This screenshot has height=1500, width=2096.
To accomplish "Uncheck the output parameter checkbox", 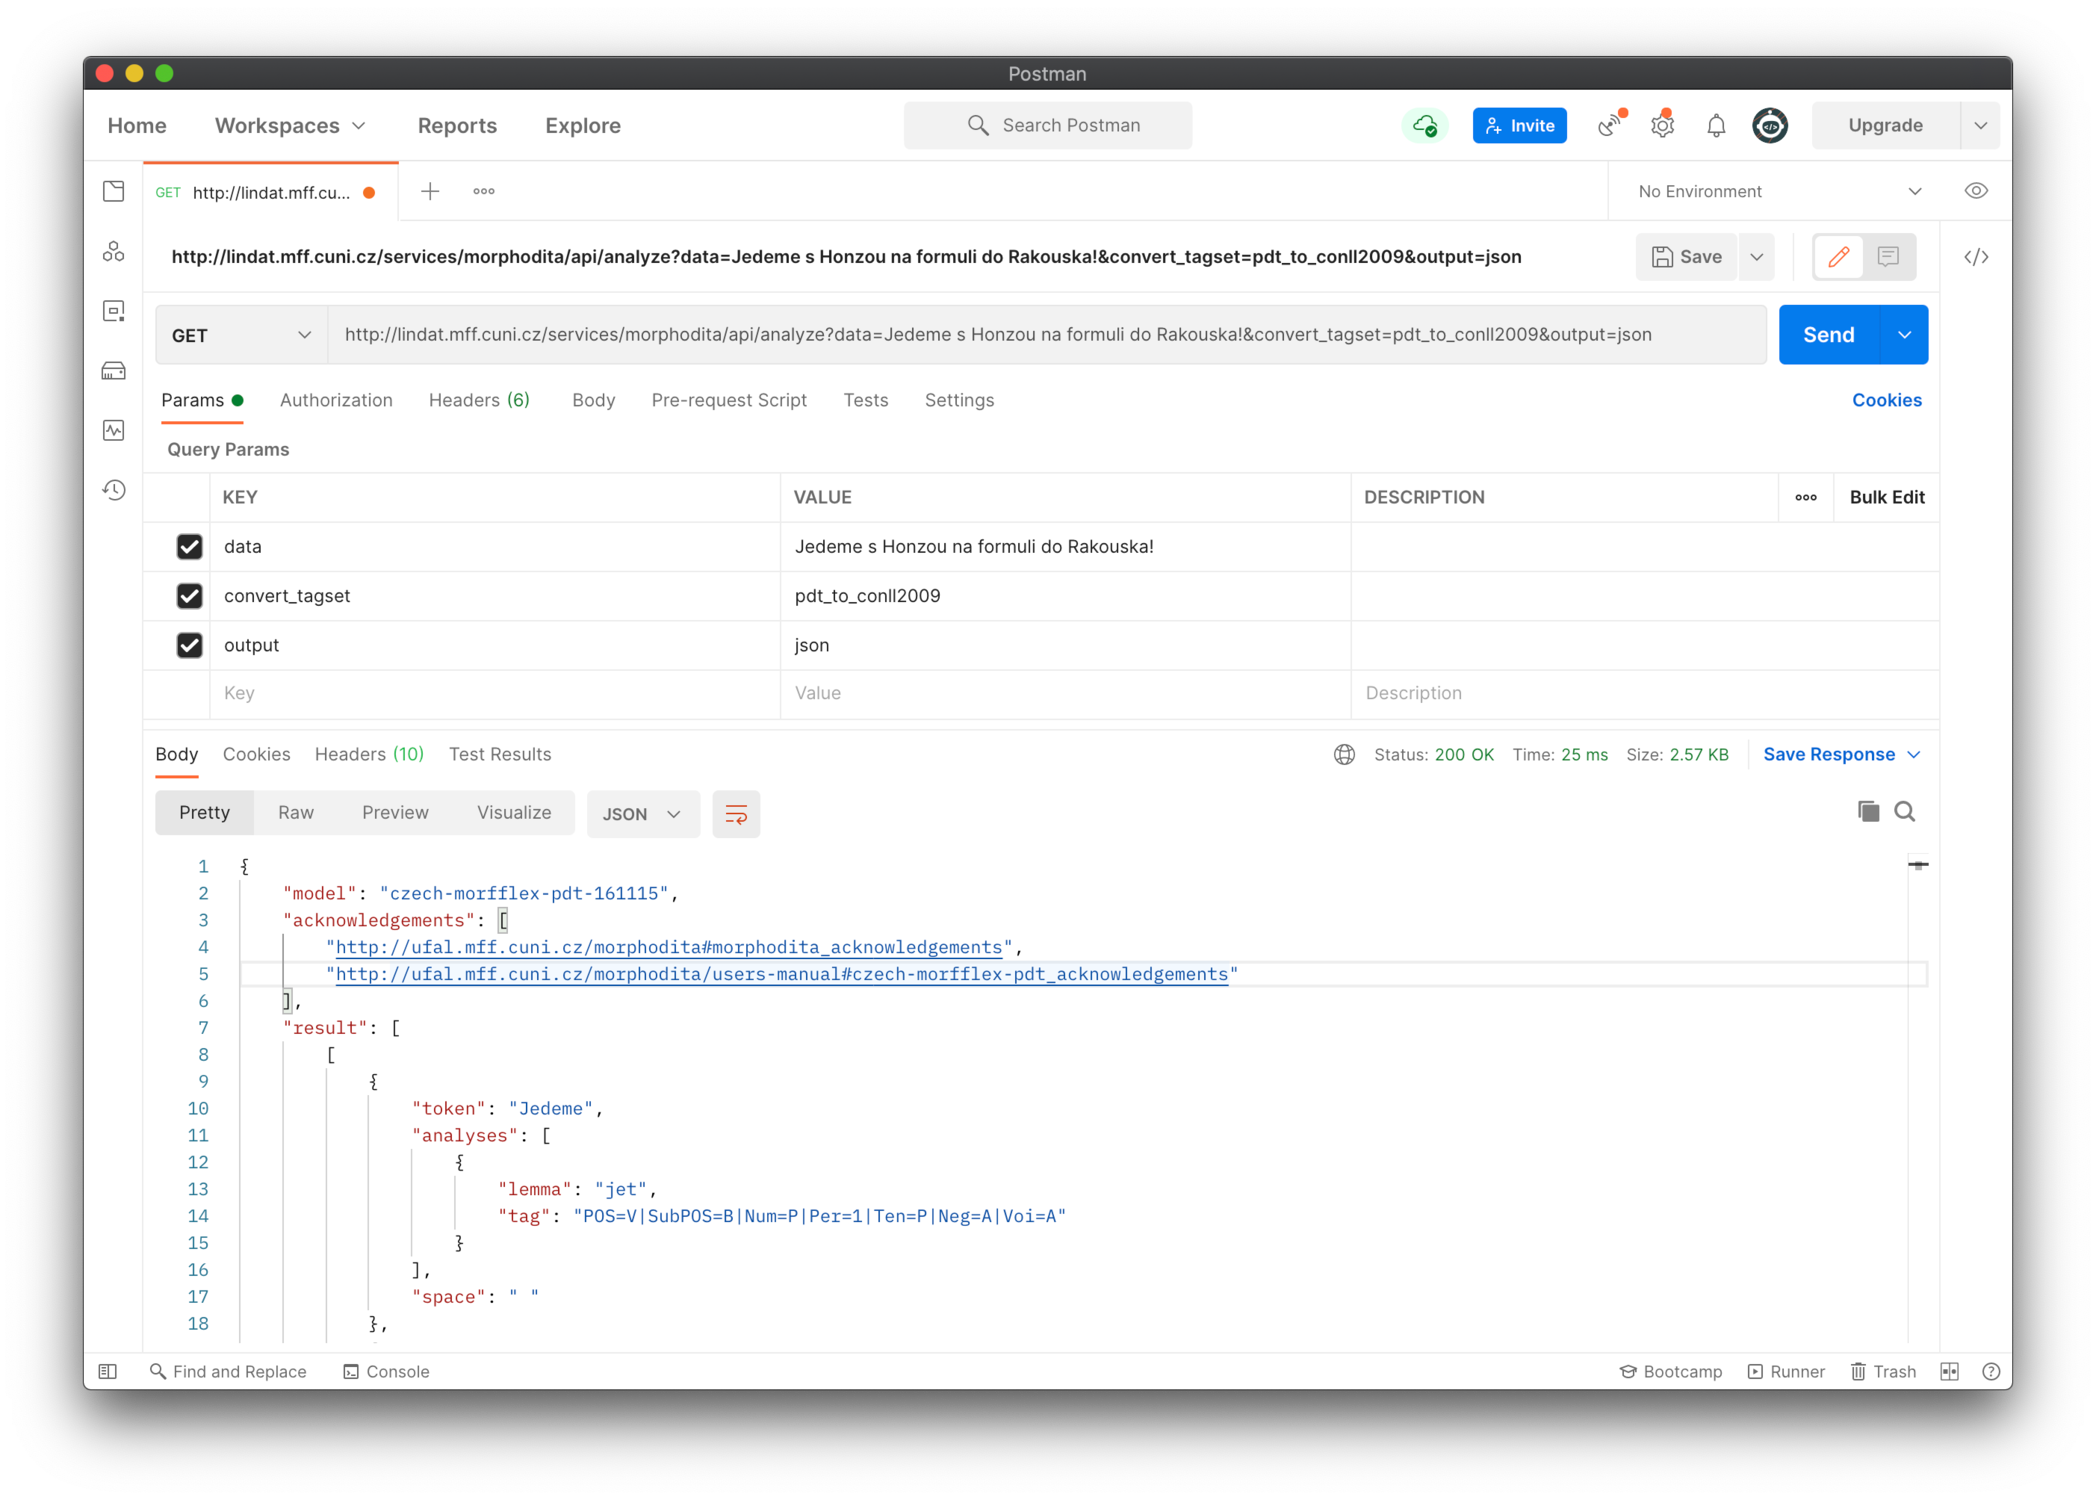I will (189, 645).
